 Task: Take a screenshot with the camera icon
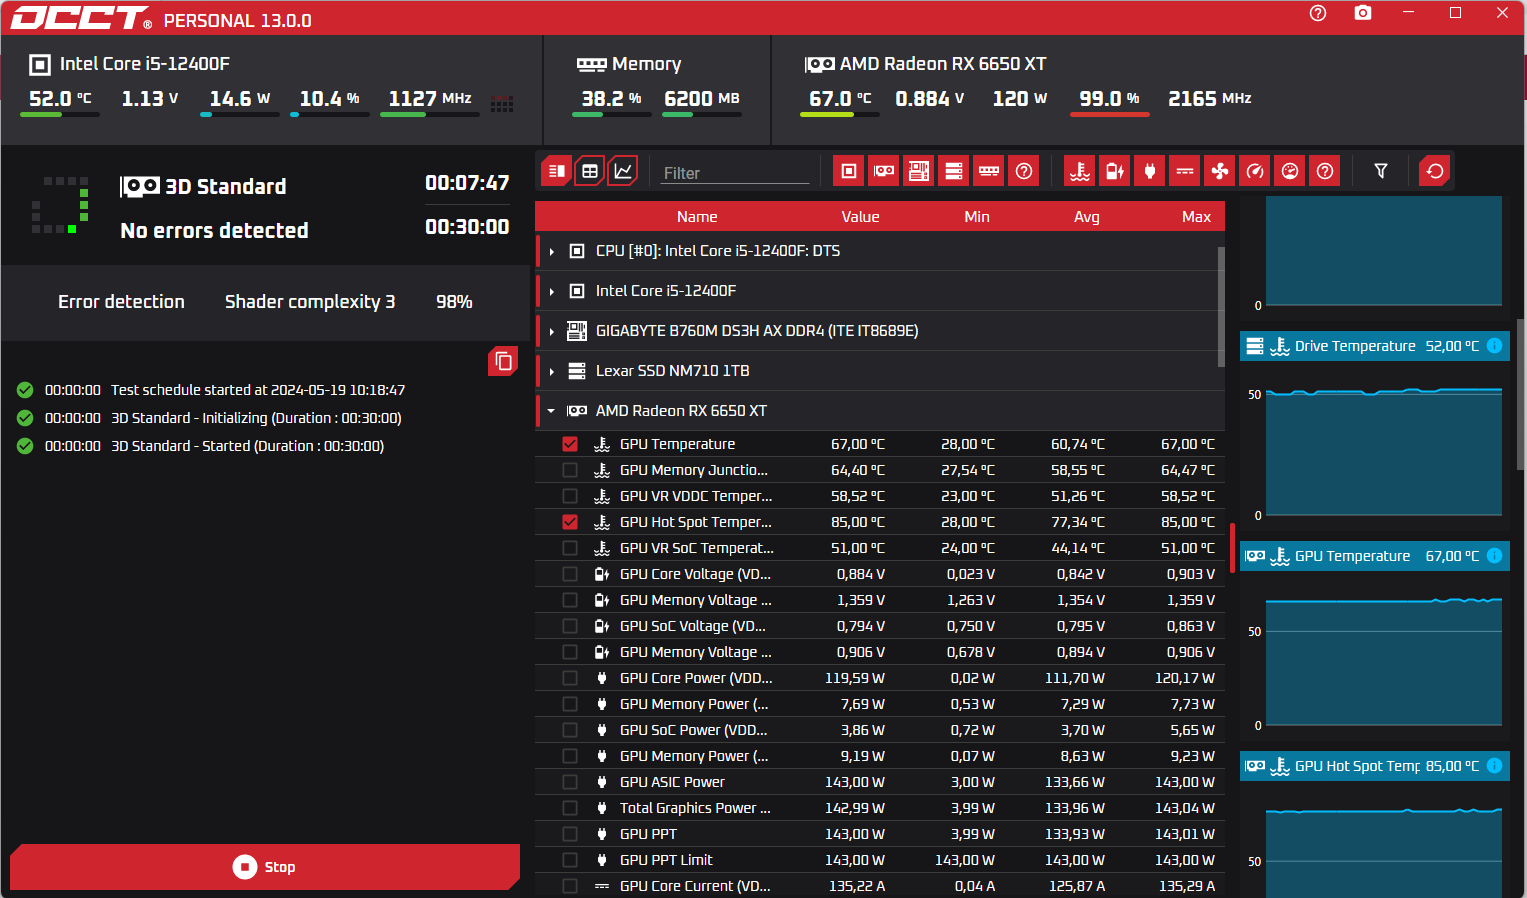coord(1363,13)
